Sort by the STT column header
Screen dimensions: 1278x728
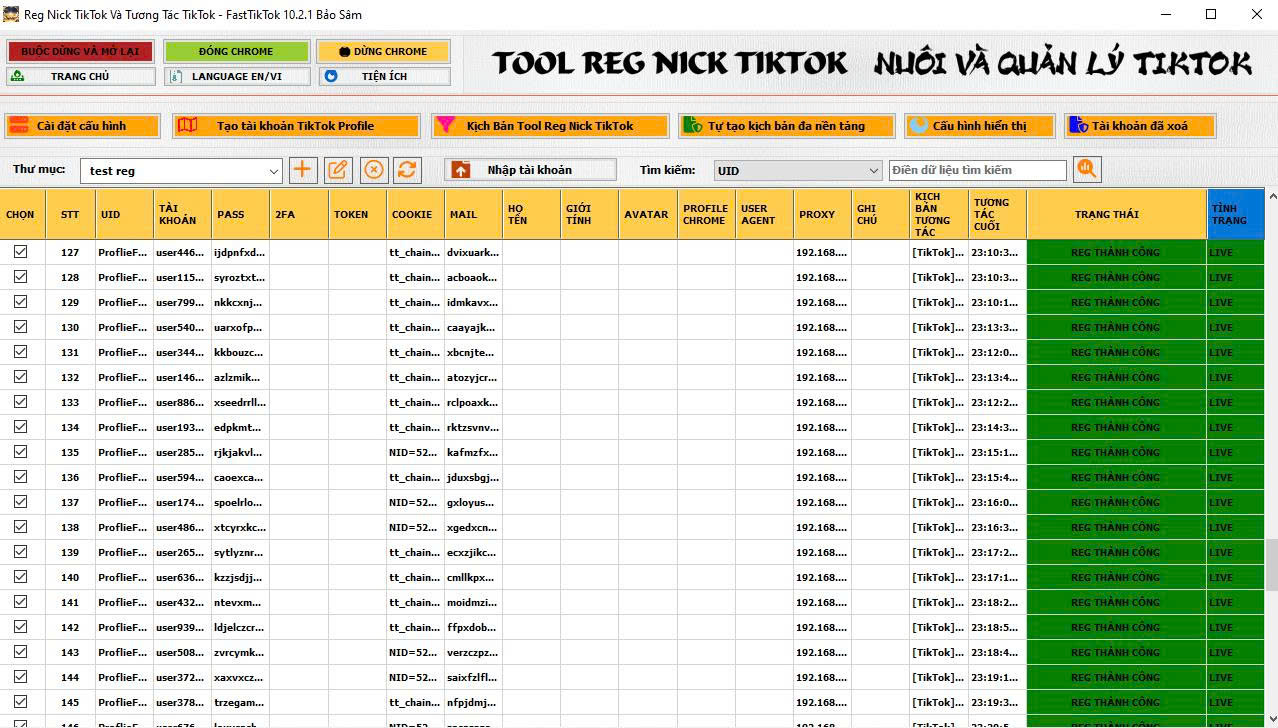[70, 214]
